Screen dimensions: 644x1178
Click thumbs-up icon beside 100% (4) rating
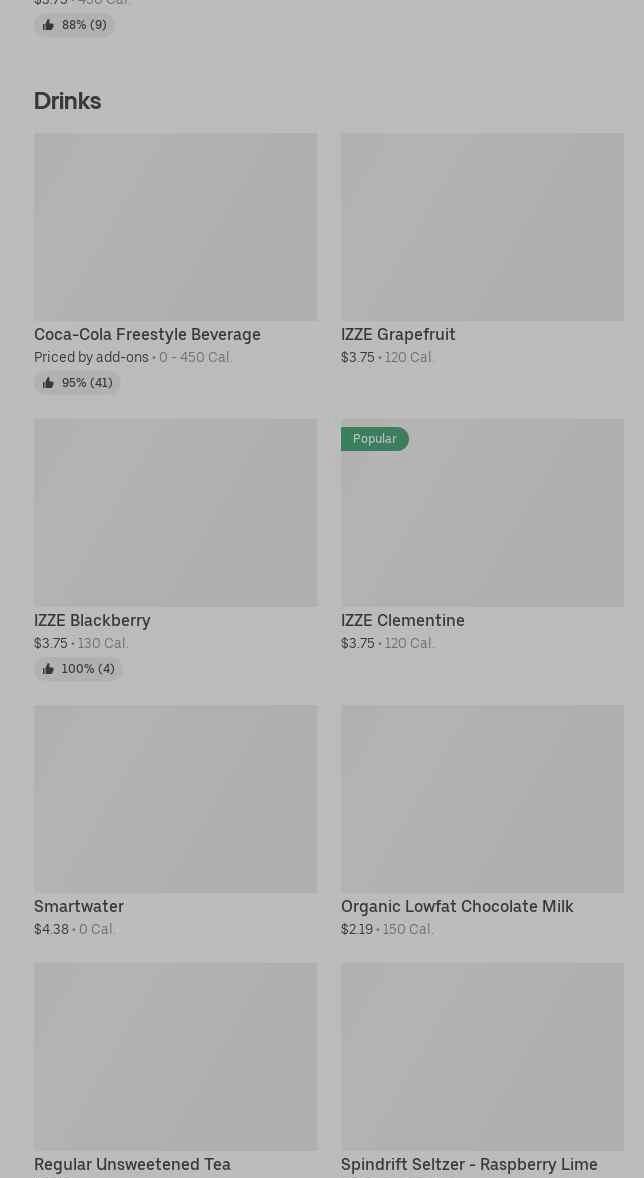[48, 669]
